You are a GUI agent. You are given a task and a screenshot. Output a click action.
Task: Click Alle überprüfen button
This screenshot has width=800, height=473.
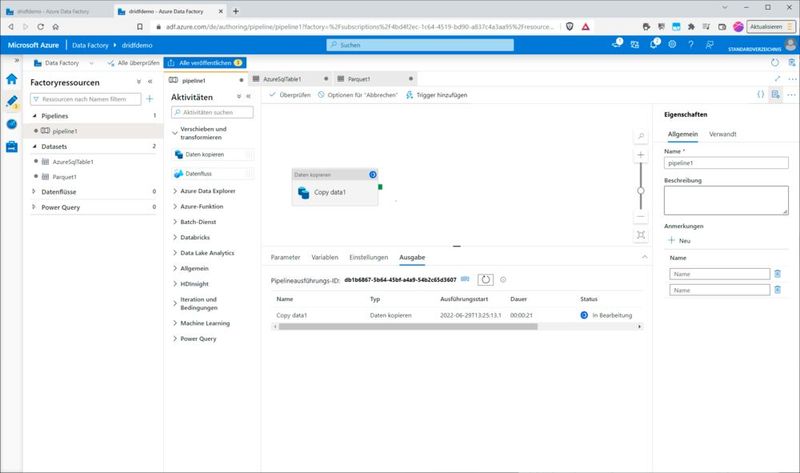click(133, 63)
